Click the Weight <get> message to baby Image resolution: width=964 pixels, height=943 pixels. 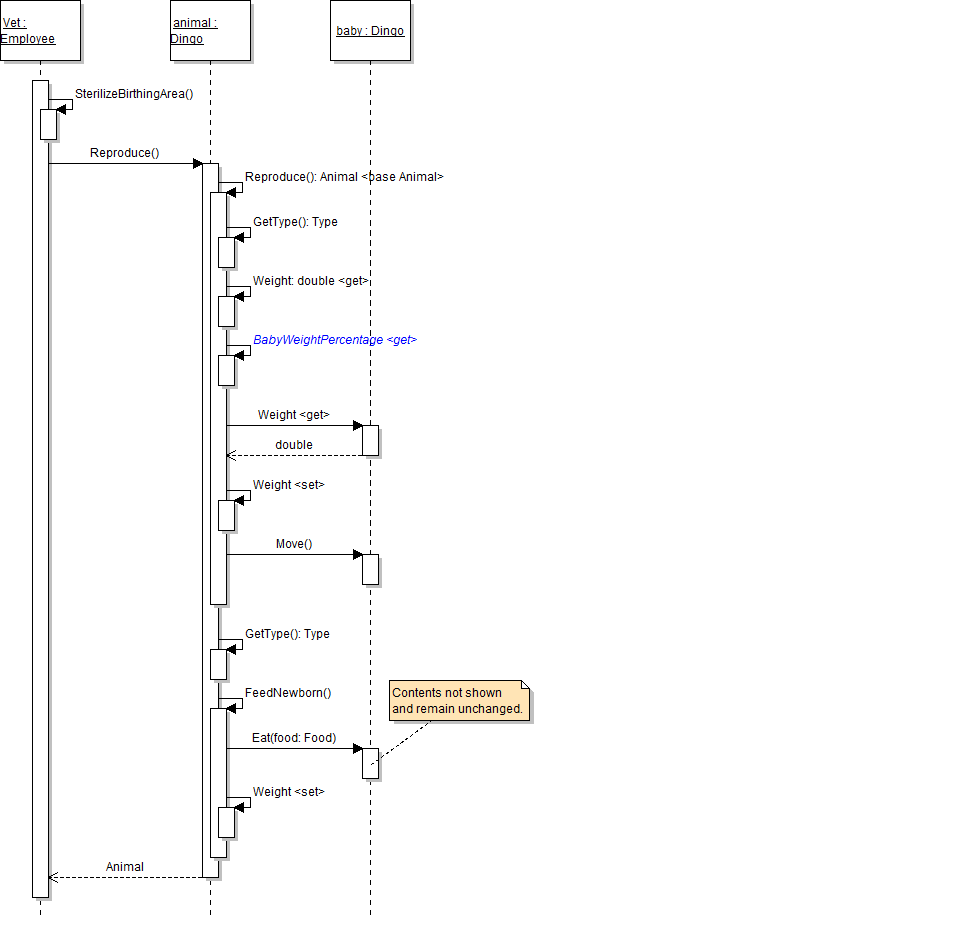pyautogui.click(x=293, y=414)
